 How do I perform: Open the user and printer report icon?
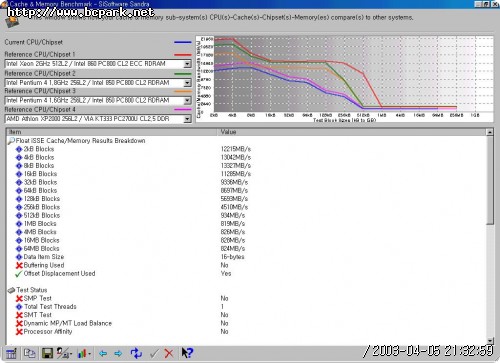tap(64, 353)
